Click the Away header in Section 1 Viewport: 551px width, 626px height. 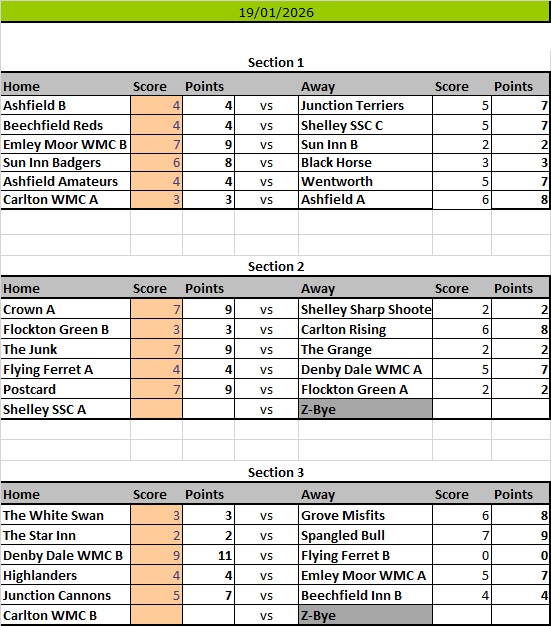(318, 87)
